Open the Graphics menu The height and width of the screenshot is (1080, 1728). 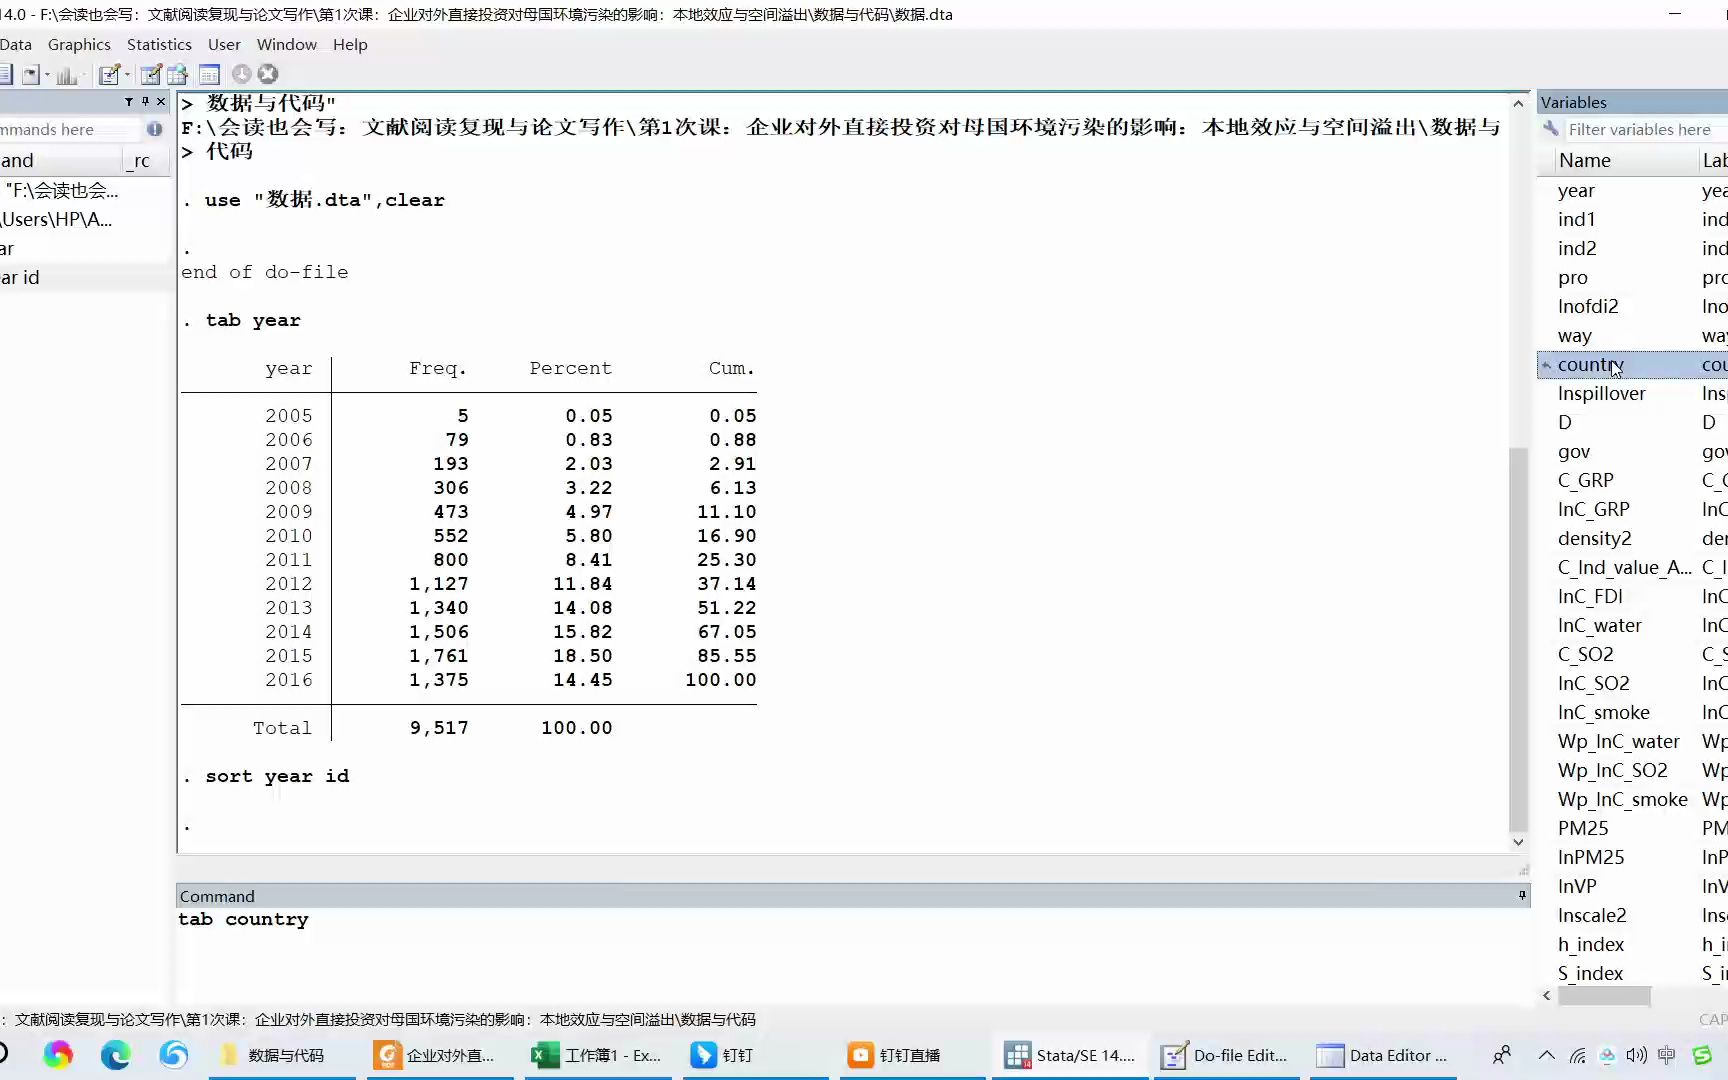tap(79, 44)
